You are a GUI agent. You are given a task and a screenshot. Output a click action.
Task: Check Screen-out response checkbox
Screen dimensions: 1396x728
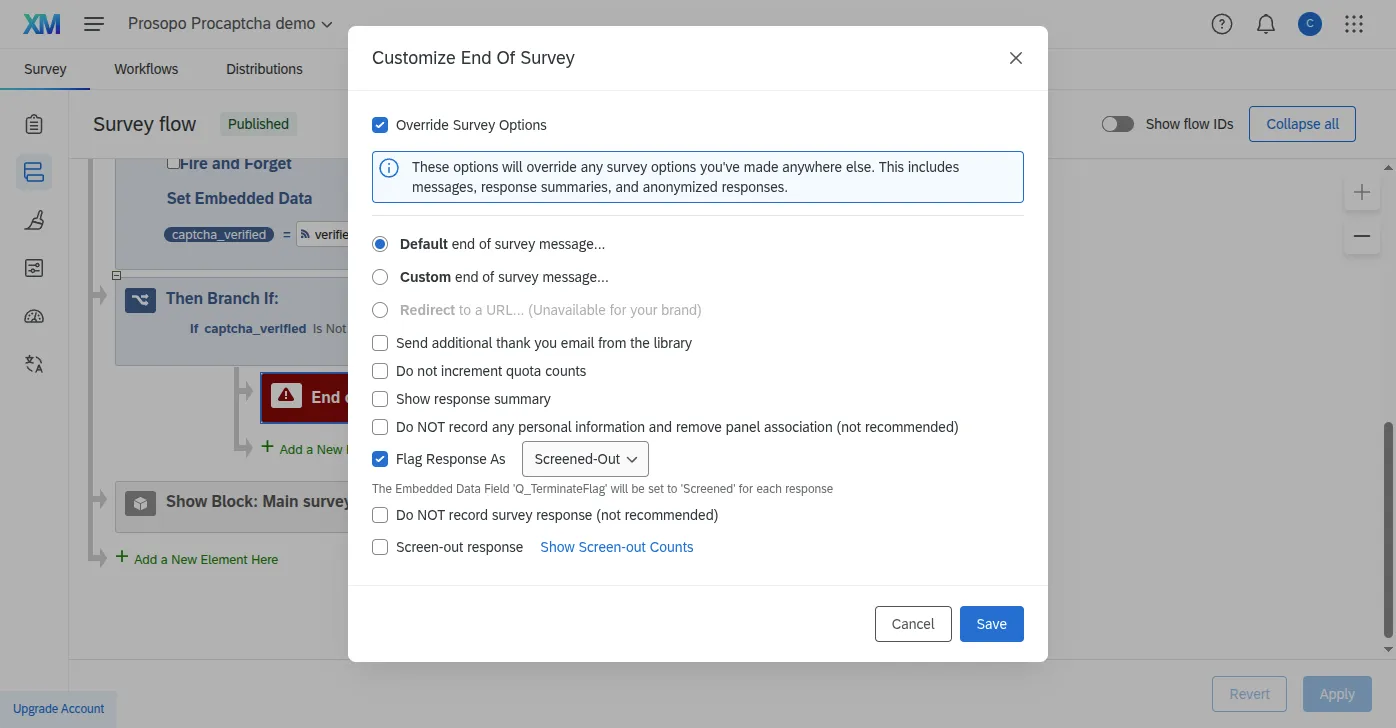coord(380,547)
